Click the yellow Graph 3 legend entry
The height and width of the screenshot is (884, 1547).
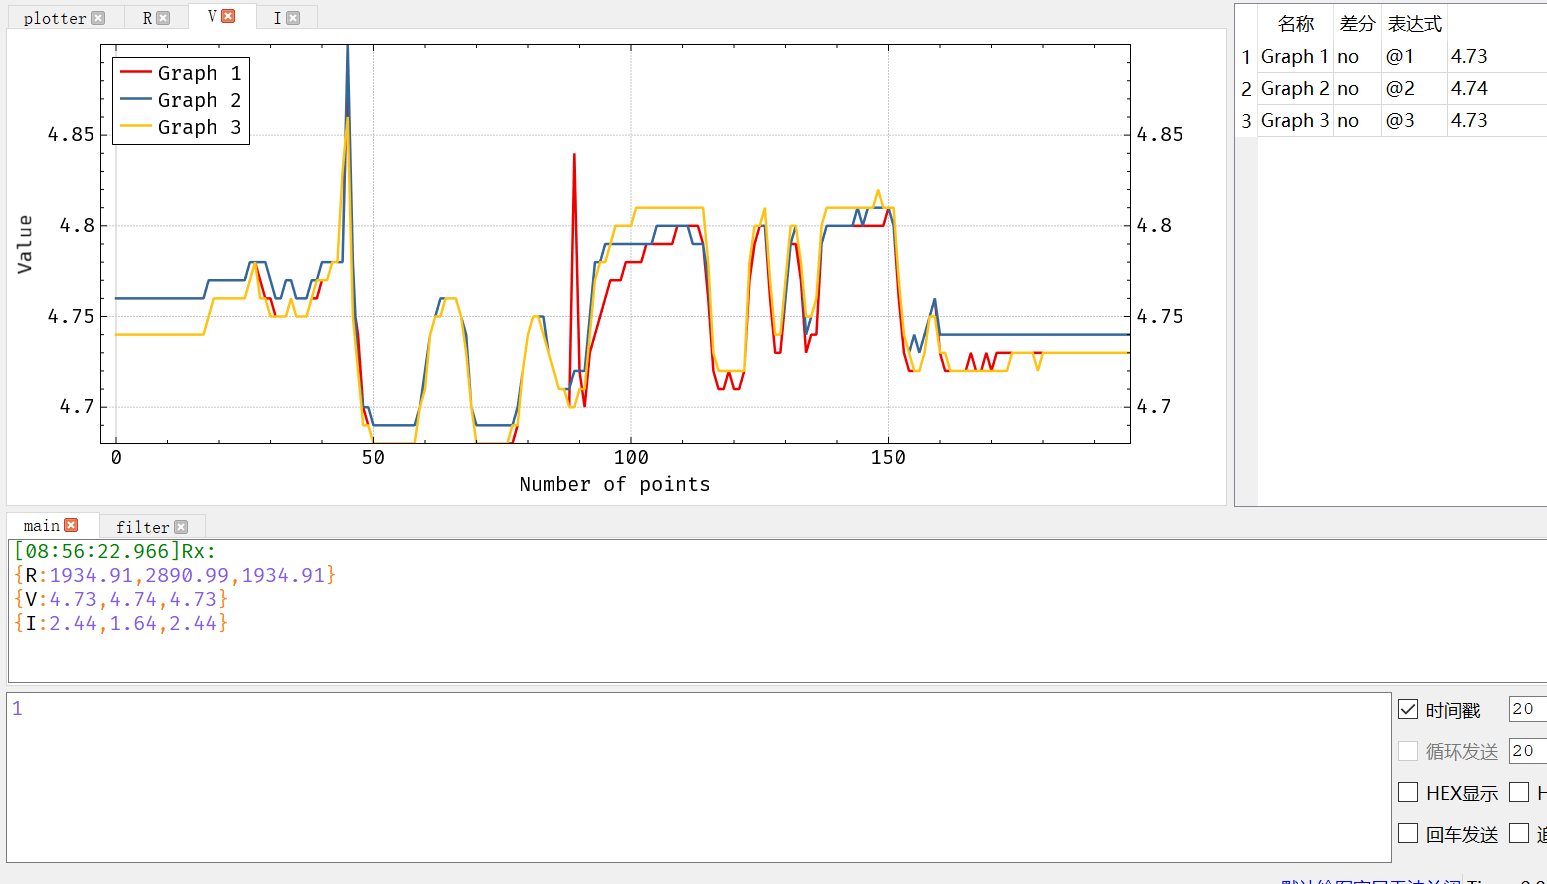tap(181, 127)
